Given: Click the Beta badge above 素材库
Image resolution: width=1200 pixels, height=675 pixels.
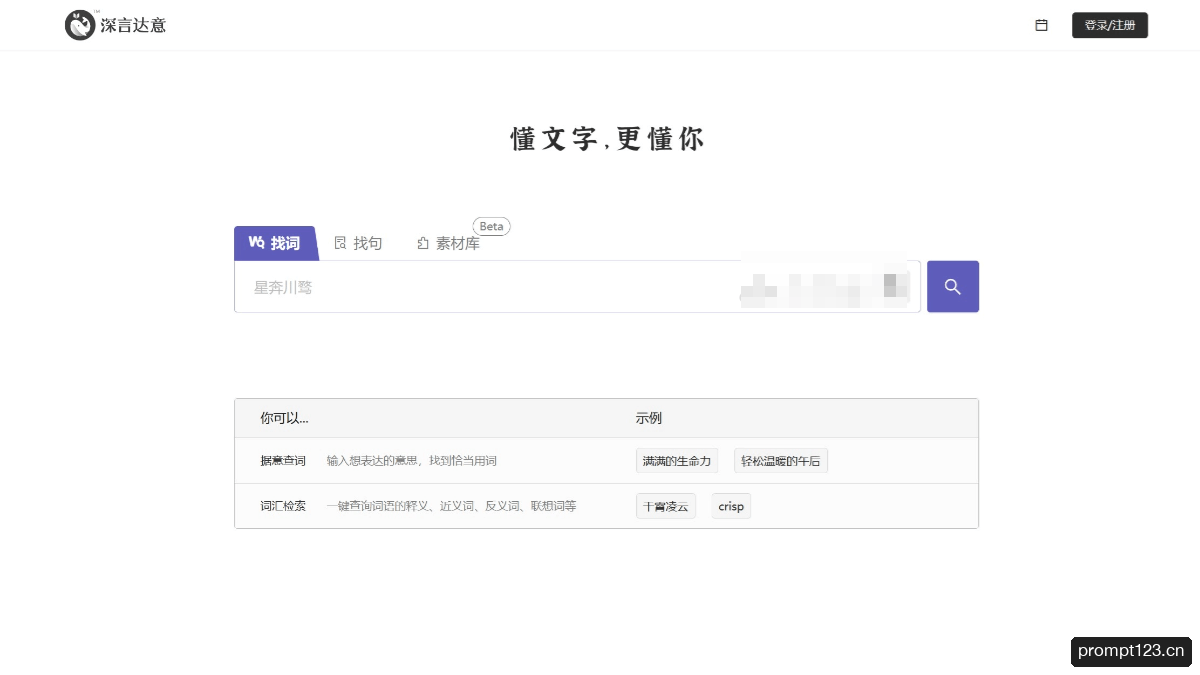Looking at the screenshot, I should point(491,226).
